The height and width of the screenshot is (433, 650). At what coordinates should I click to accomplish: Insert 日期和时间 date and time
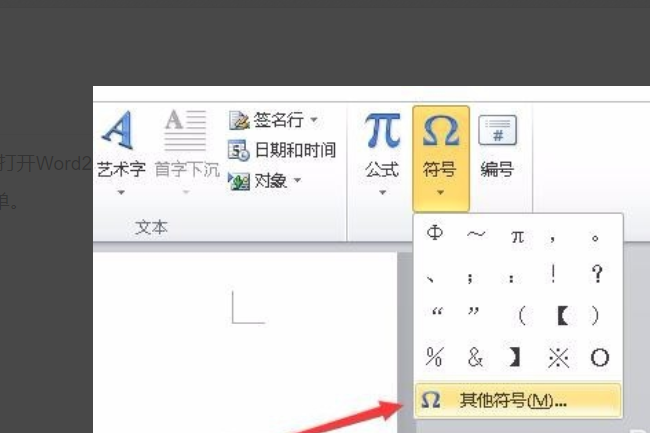click(x=282, y=150)
